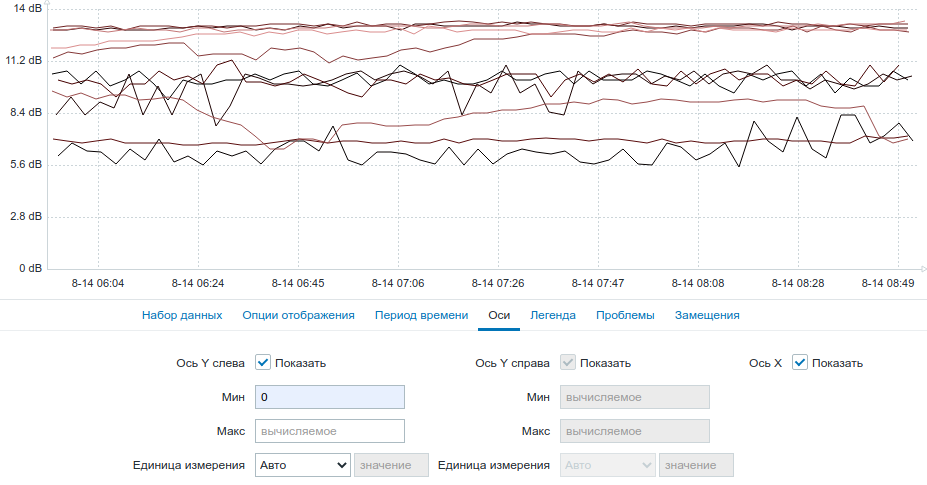The width and height of the screenshot is (927, 485).
Task: Select the Оси tab
Action: click(499, 315)
